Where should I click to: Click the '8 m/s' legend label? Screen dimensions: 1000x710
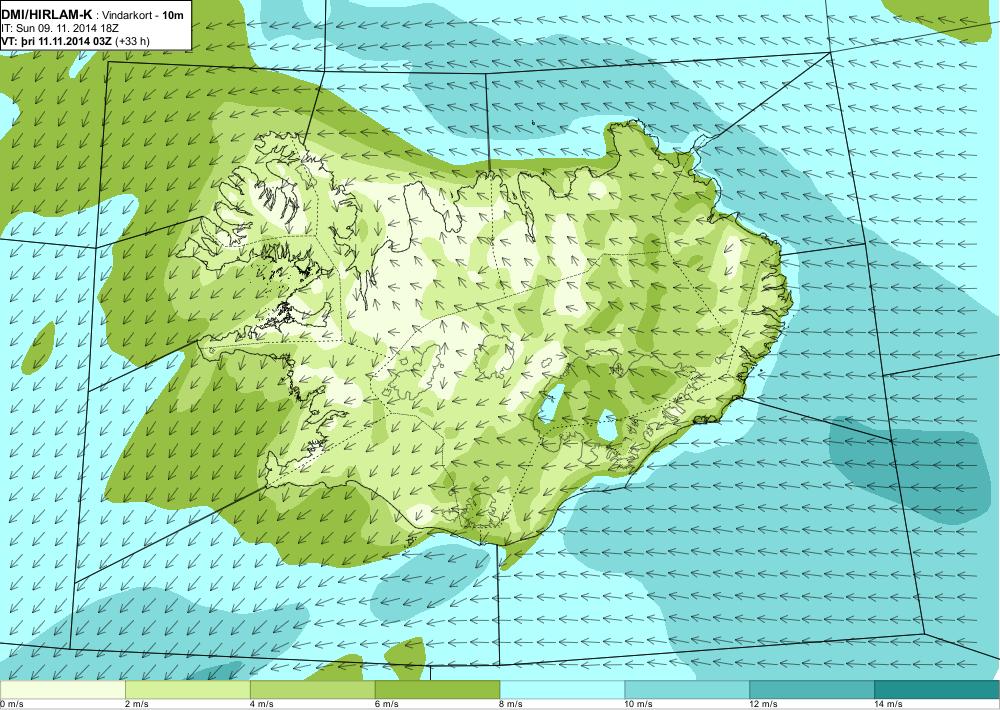click(512, 704)
